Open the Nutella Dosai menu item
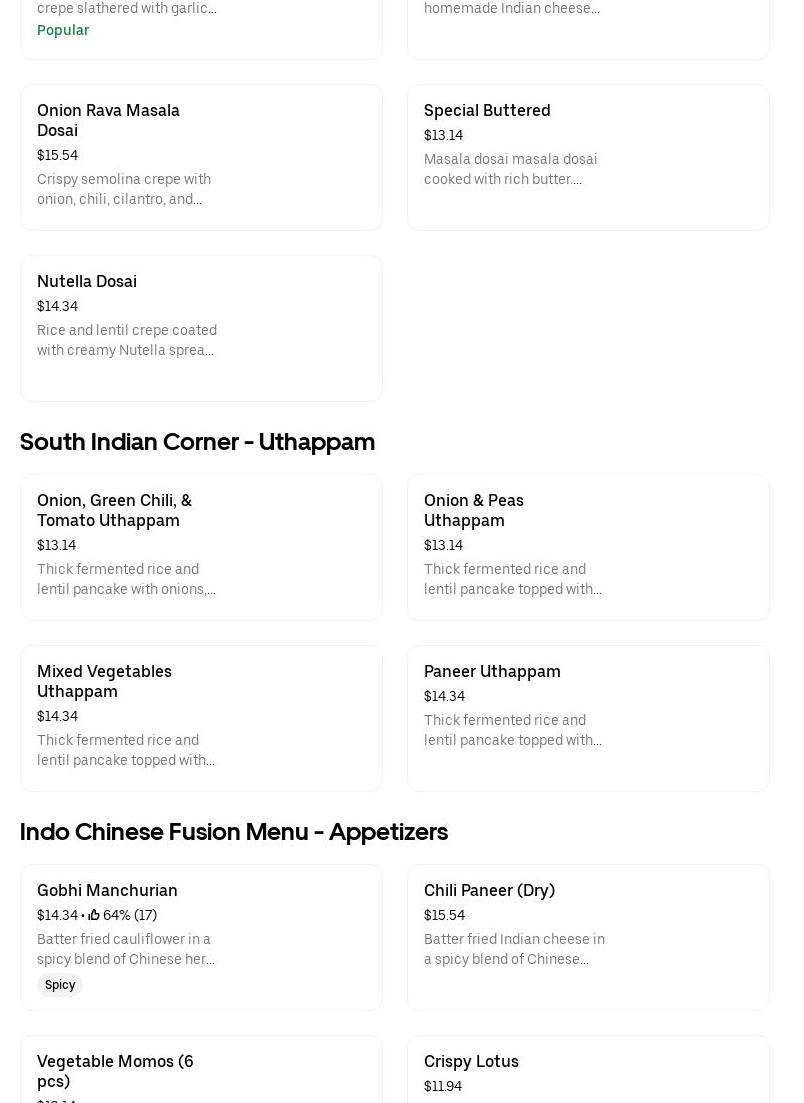804x1103 pixels. point(87,281)
